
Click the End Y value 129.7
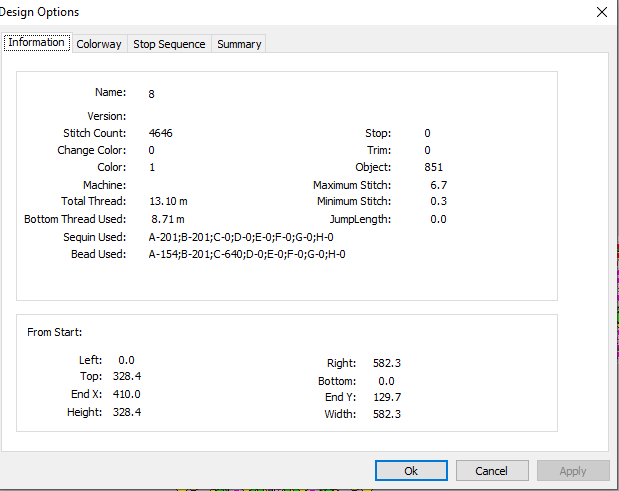point(387,397)
